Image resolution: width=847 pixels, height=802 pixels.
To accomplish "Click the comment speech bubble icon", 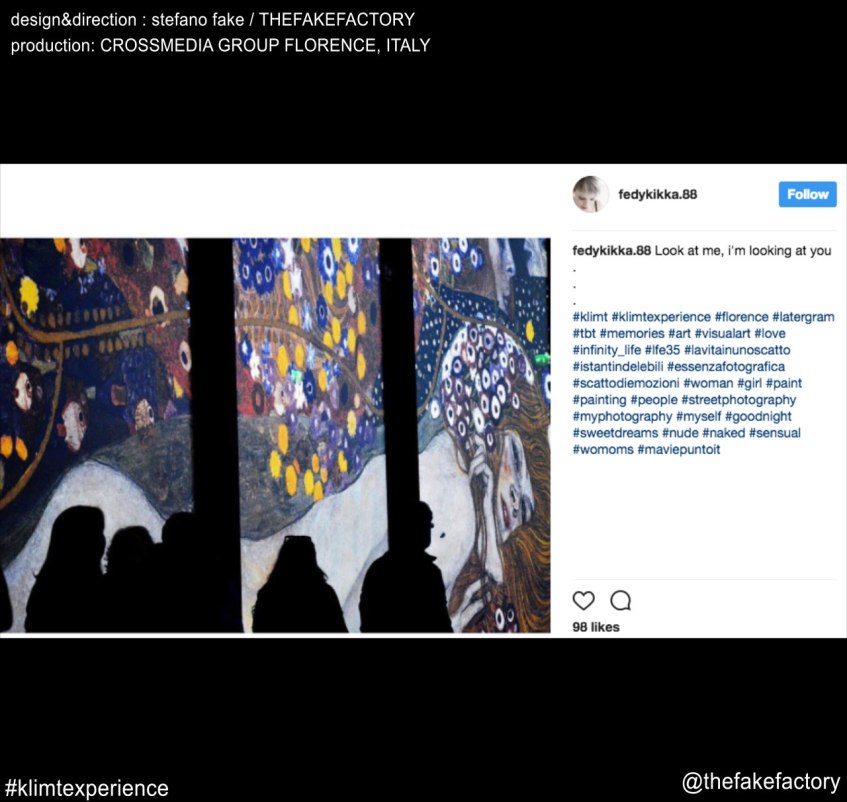I will click(620, 600).
